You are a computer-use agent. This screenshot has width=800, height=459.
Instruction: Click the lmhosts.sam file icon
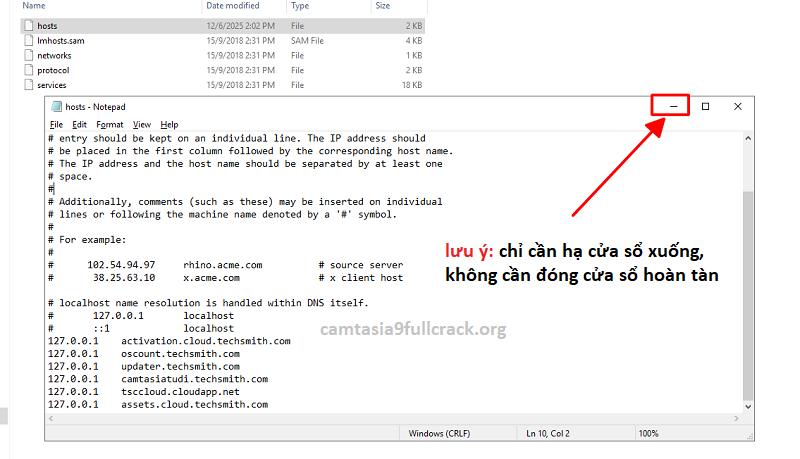tap(29, 40)
